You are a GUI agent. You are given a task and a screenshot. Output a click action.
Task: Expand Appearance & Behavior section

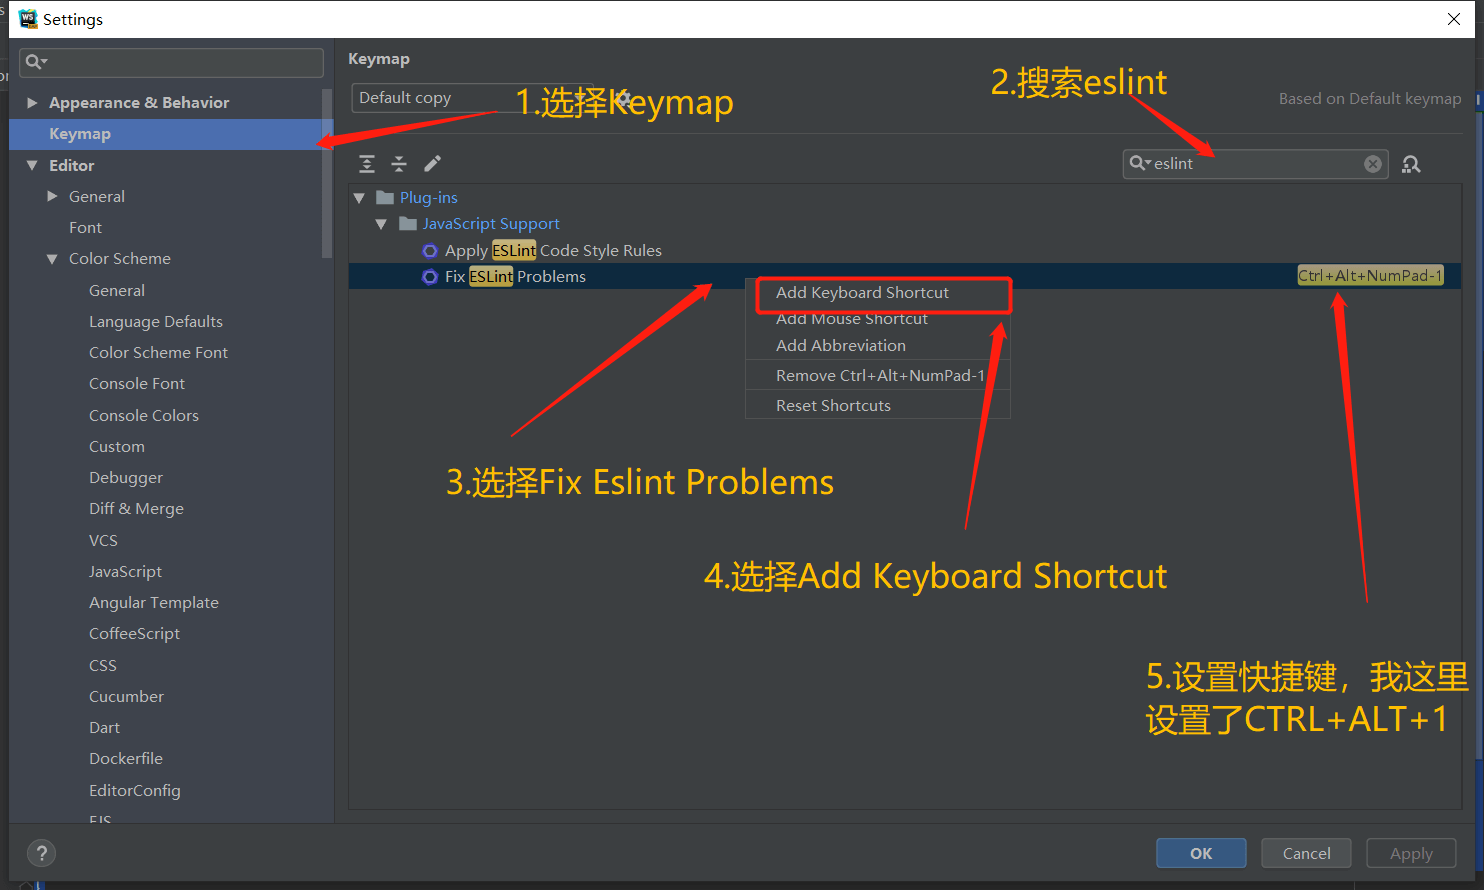click(32, 103)
